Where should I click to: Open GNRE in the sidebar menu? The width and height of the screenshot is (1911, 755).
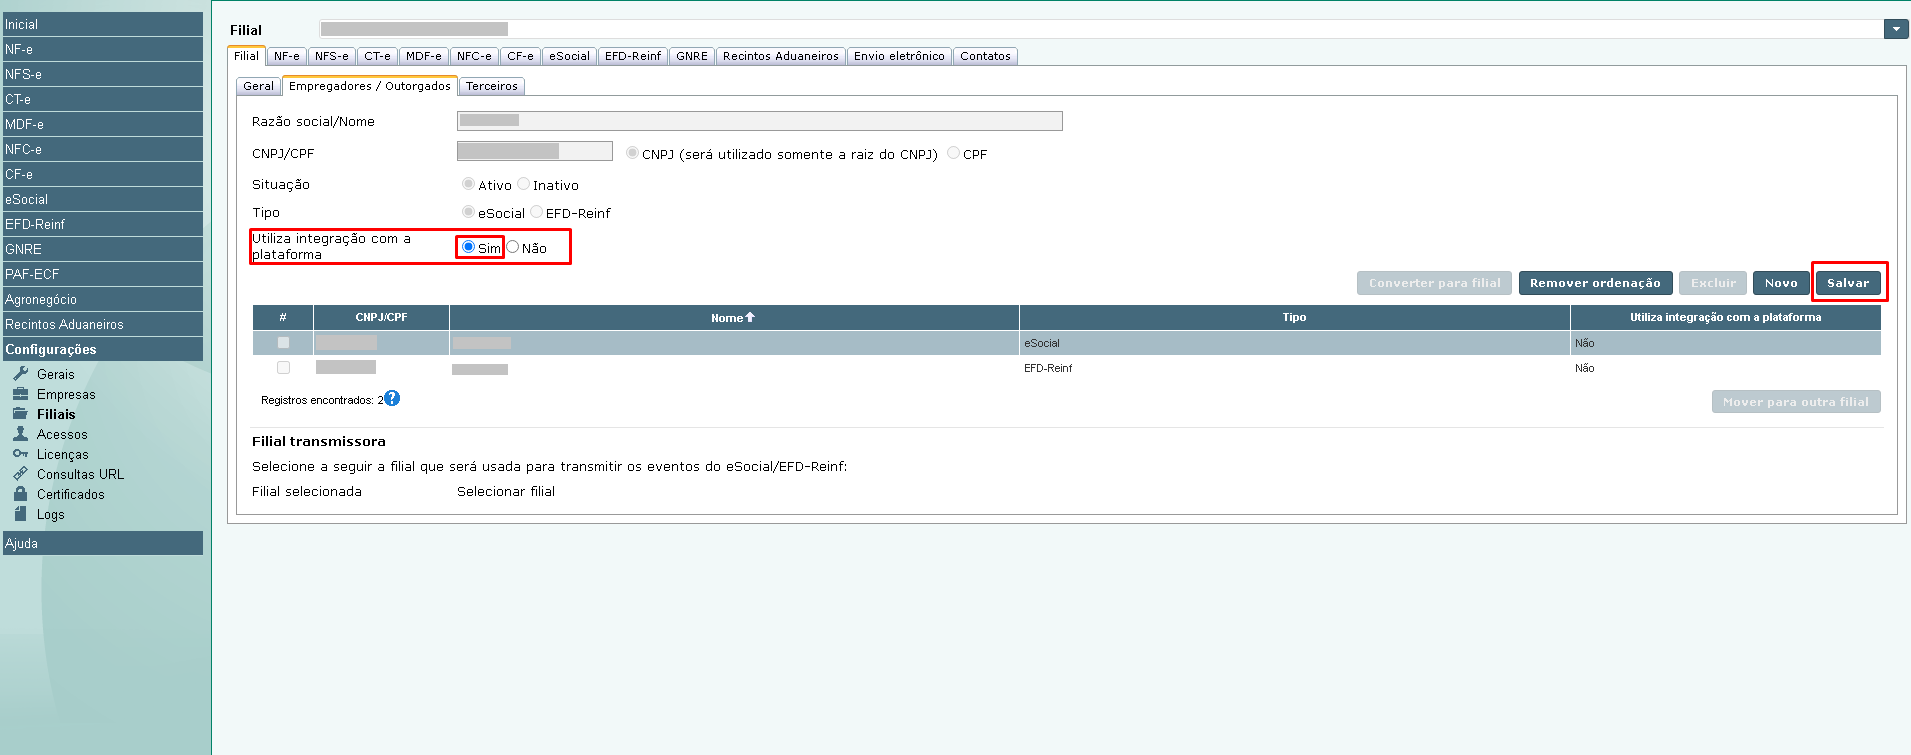(103, 249)
